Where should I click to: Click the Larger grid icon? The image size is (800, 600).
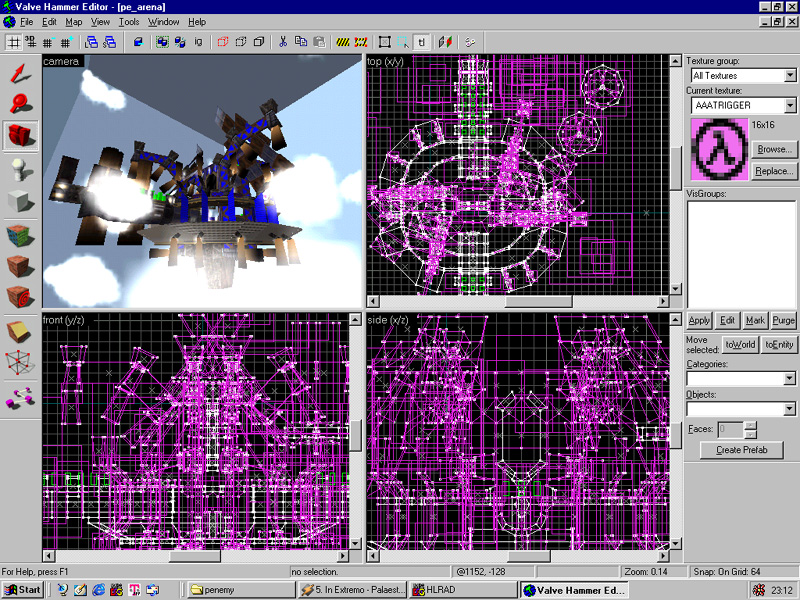click(66, 42)
